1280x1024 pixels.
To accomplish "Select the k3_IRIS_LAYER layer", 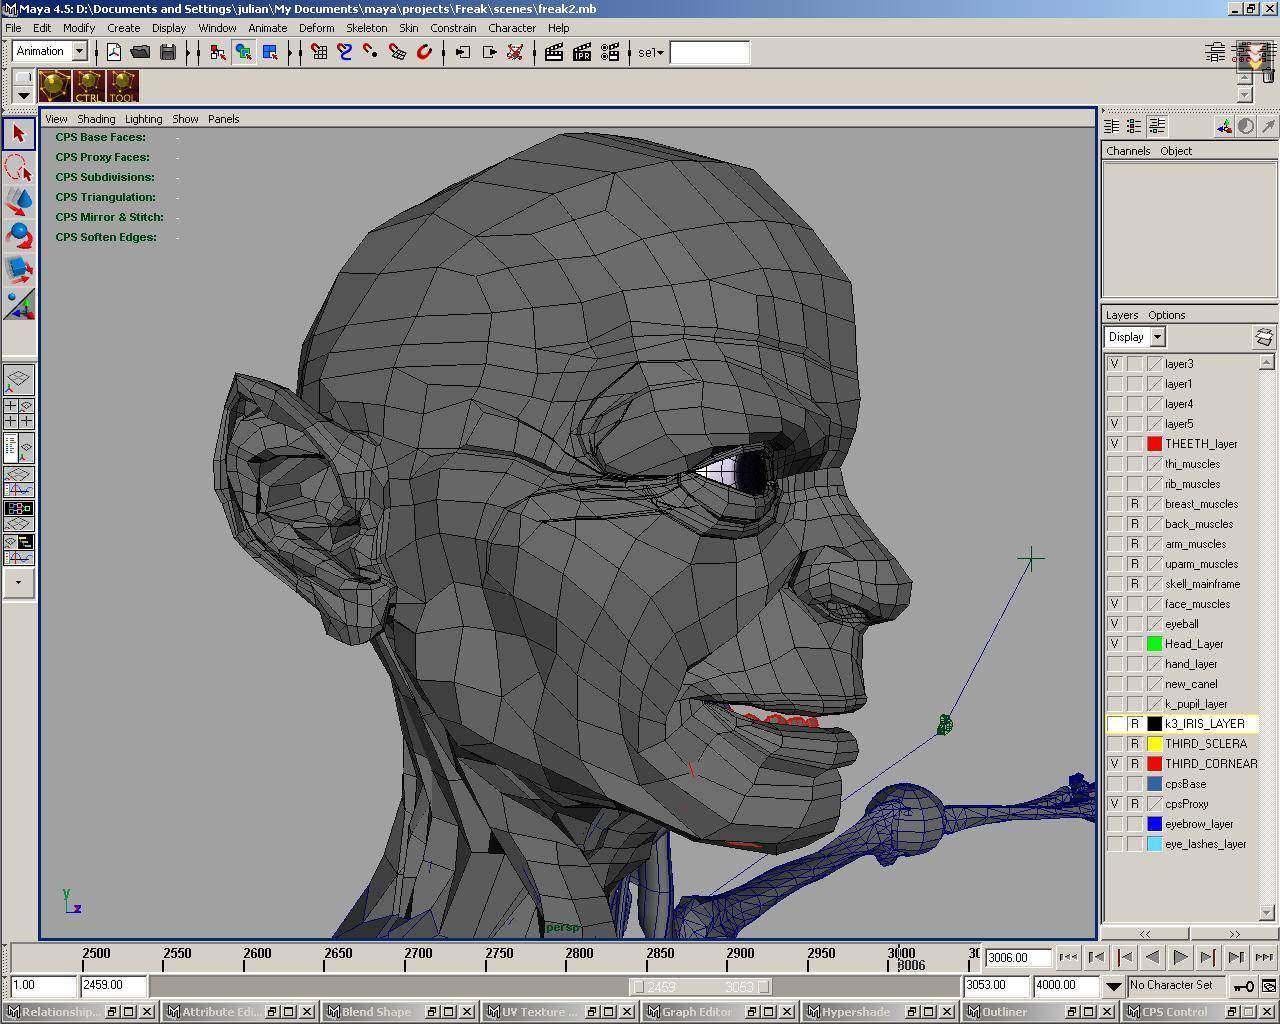I will click(x=1204, y=724).
